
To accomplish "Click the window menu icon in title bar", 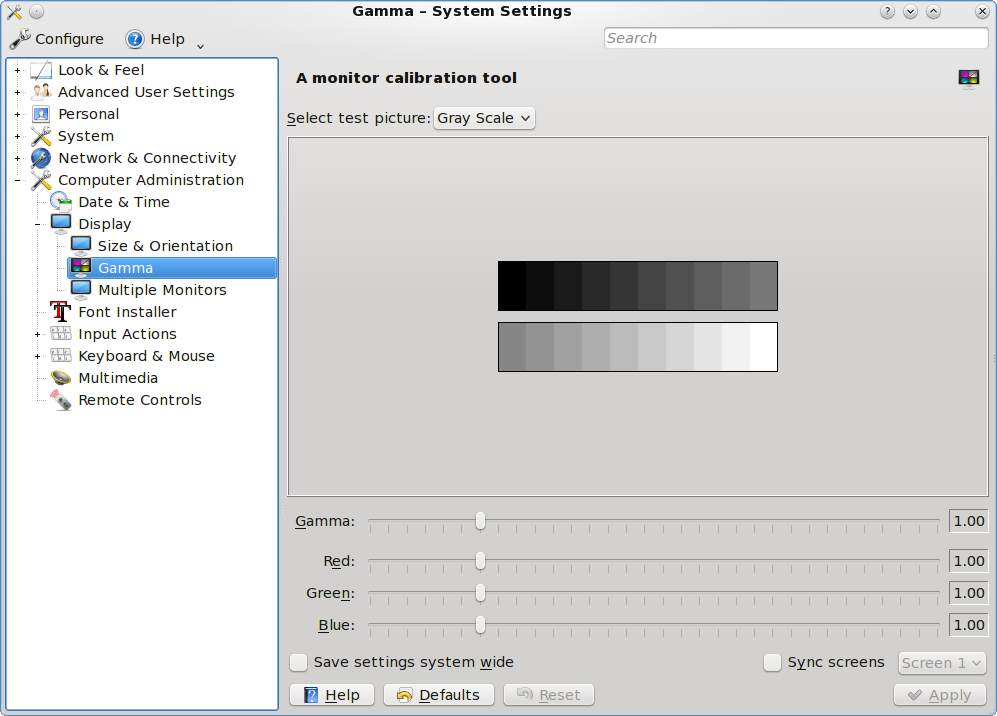I will (x=14, y=11).
